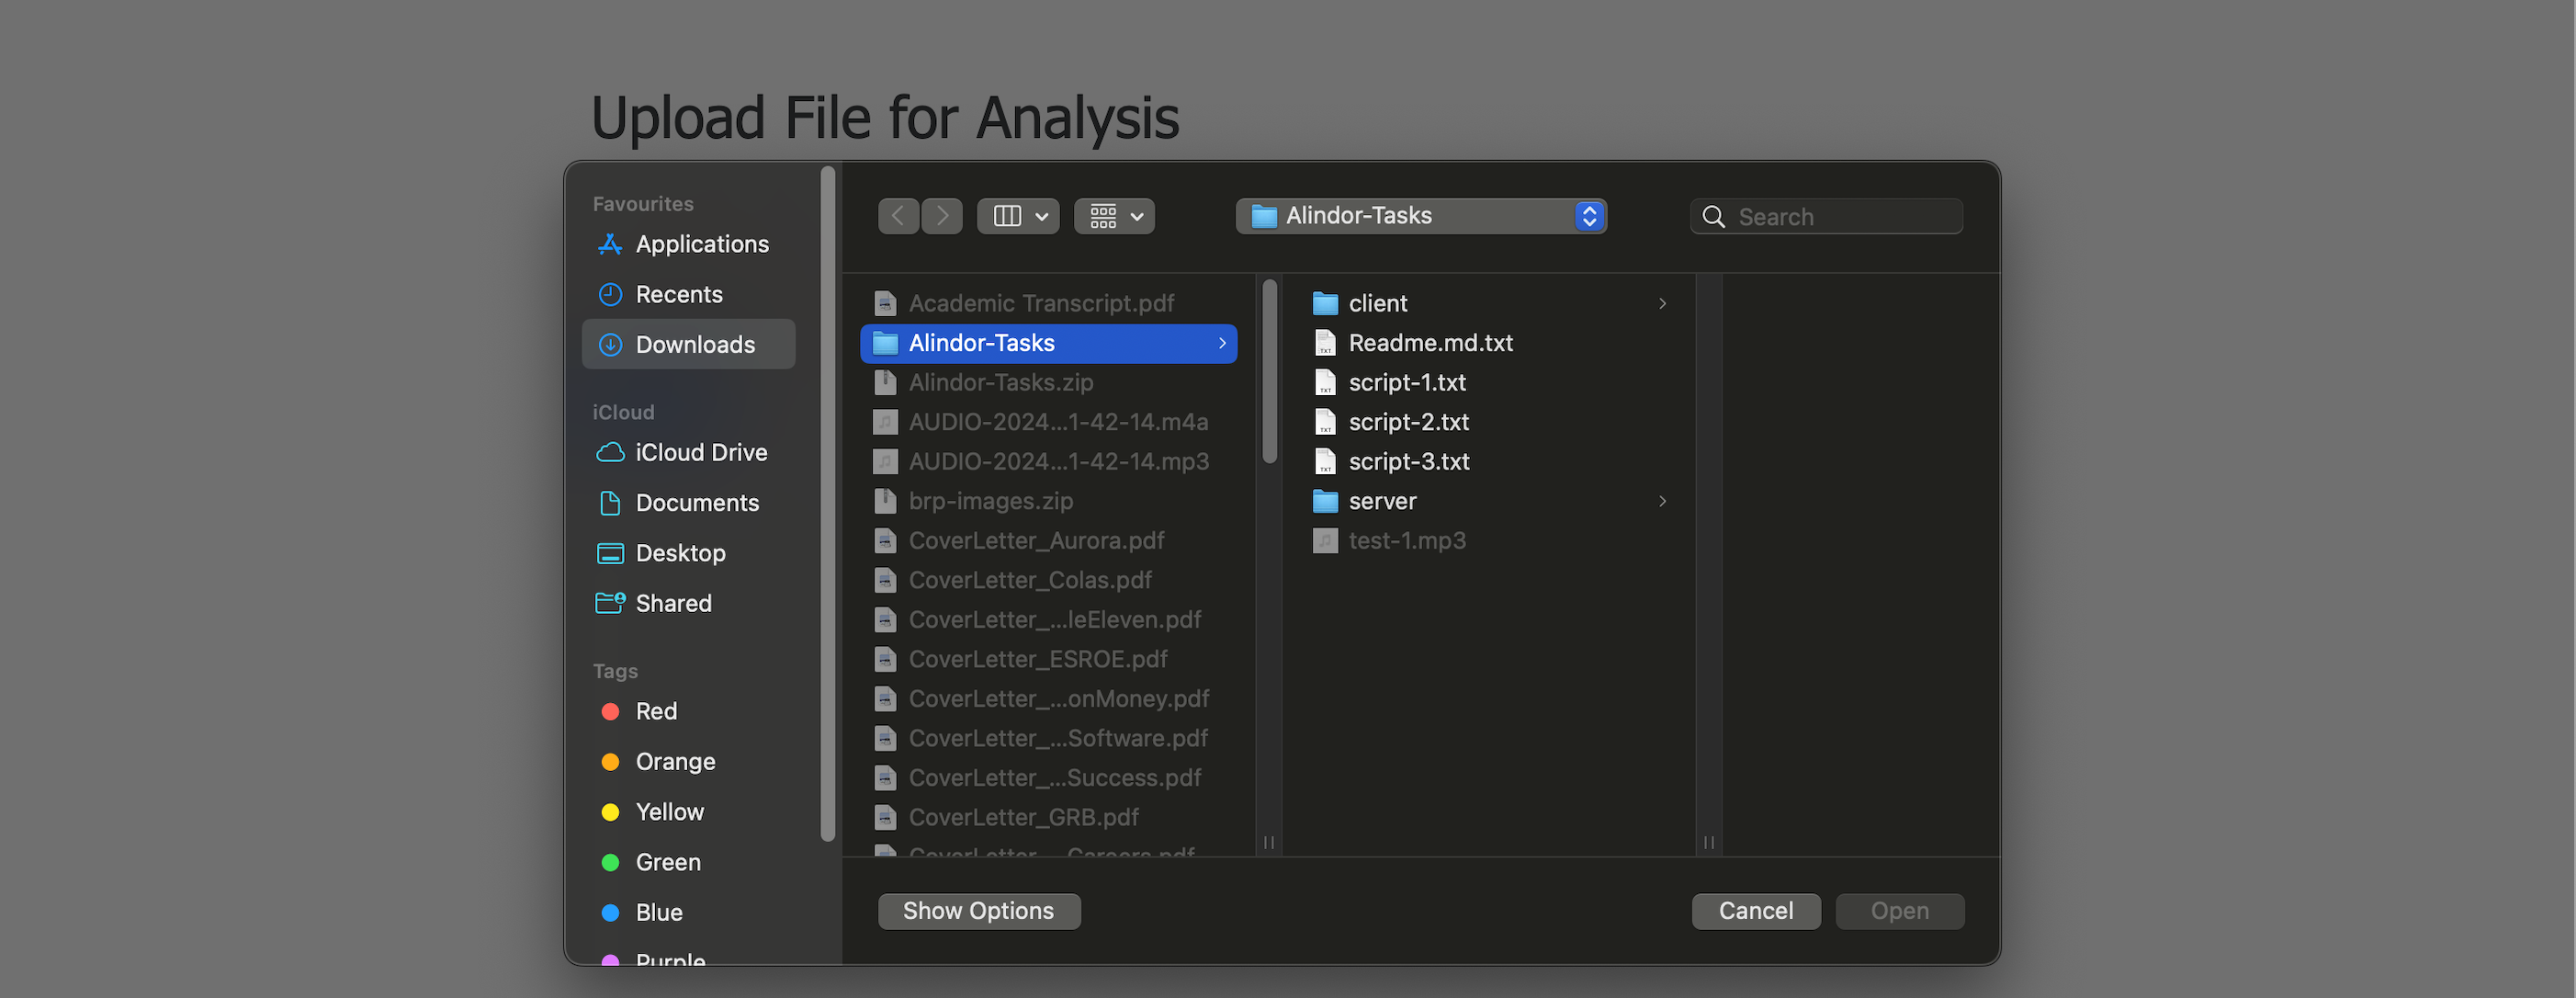Click the back navigation arrow

pos(898,216)
